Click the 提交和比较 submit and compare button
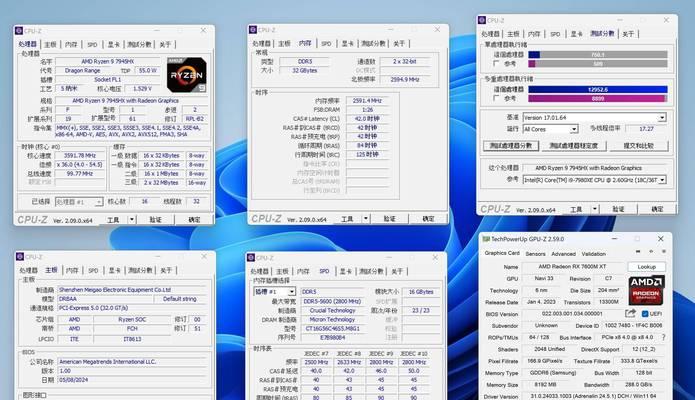Screen dimensions: 695x400 (x=638, y=146)
